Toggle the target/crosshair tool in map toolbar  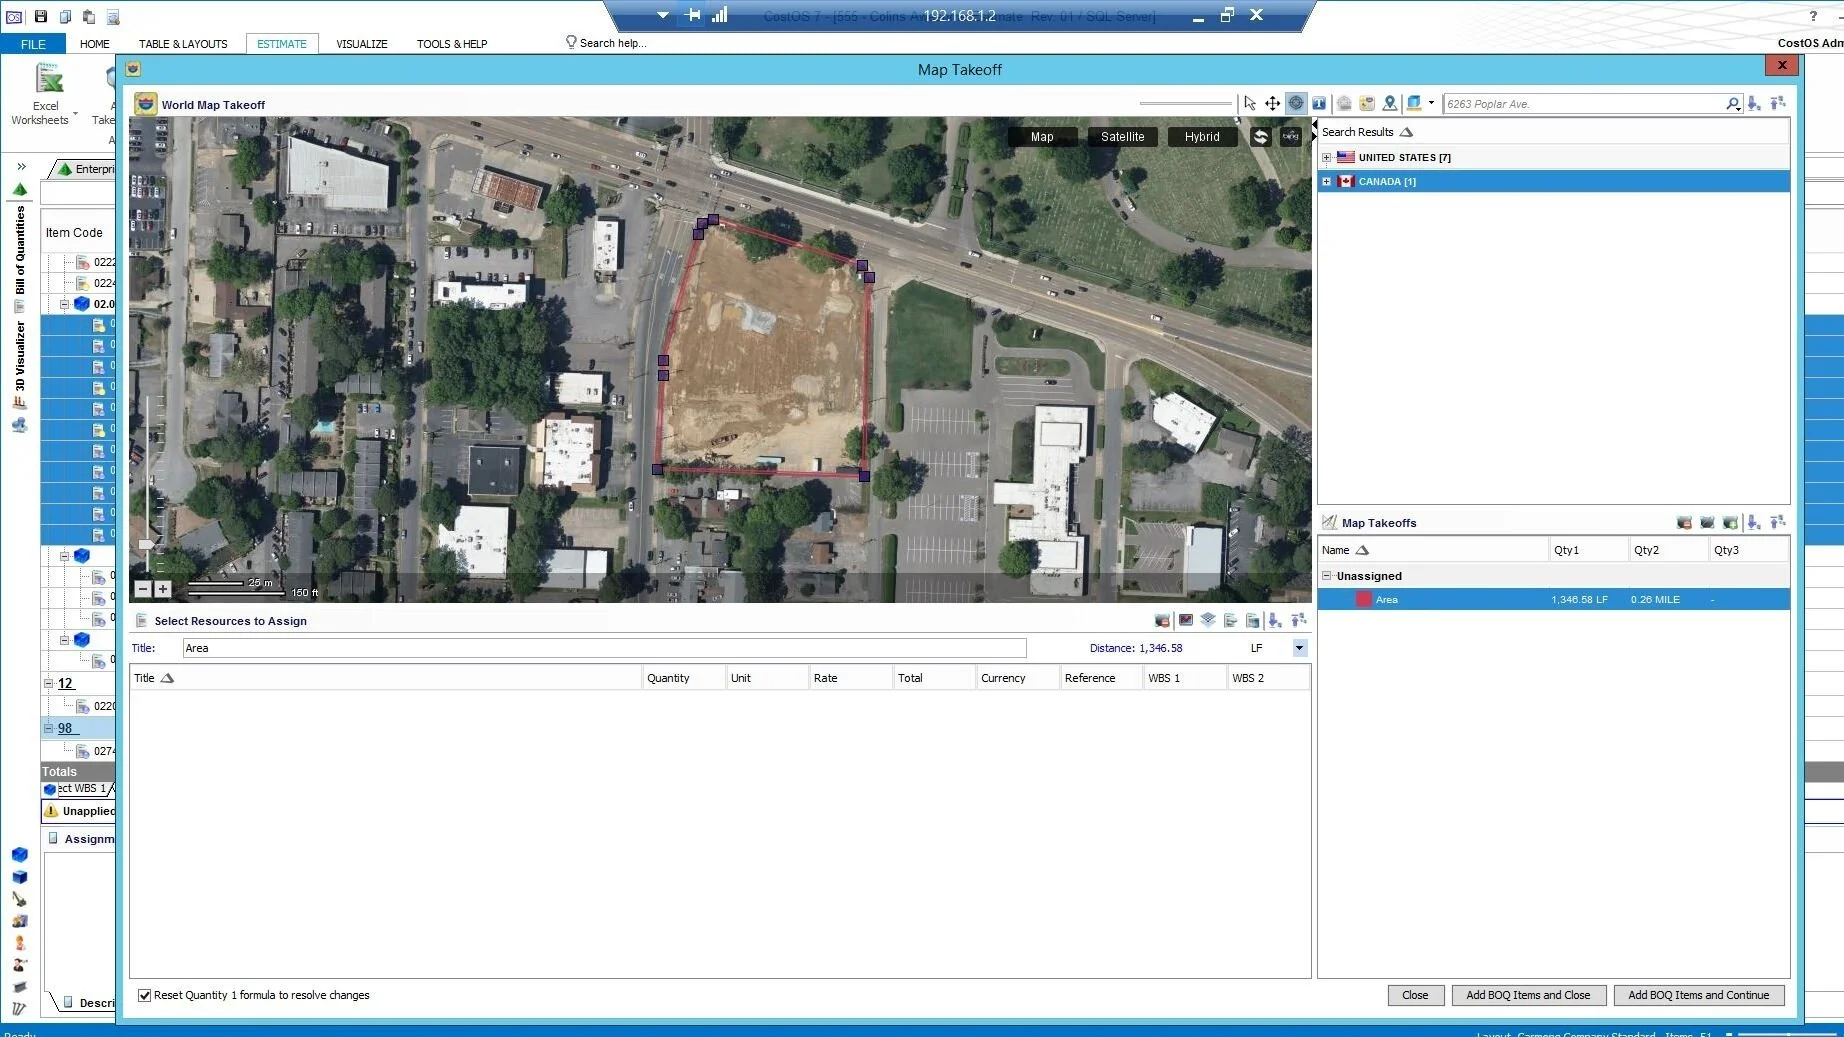1296,103
